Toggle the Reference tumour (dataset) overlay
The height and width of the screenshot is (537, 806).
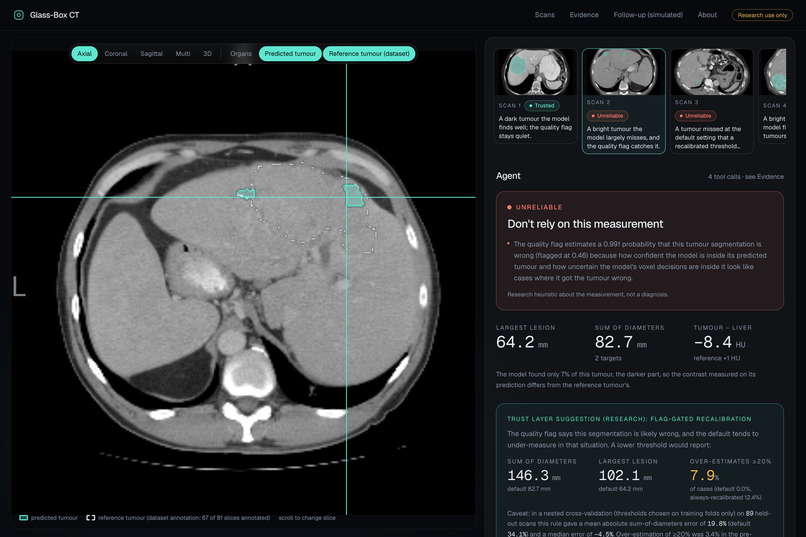coord(369,53)
